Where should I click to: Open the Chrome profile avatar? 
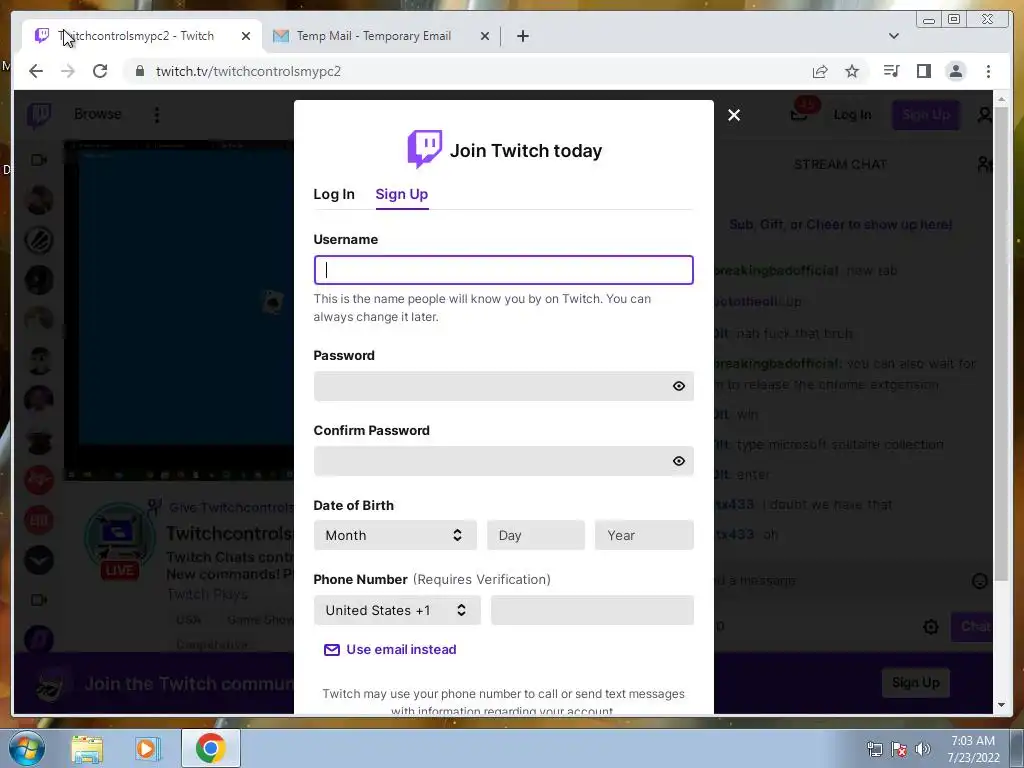(955, 71)
